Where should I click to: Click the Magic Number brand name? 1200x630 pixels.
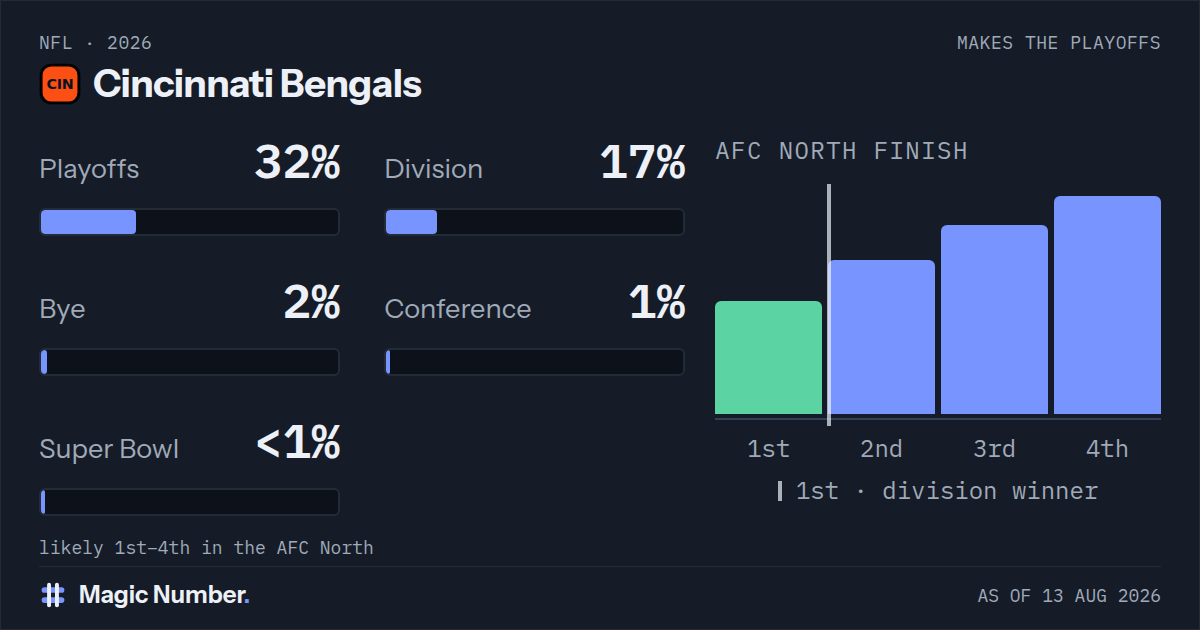tap(164, 595)
